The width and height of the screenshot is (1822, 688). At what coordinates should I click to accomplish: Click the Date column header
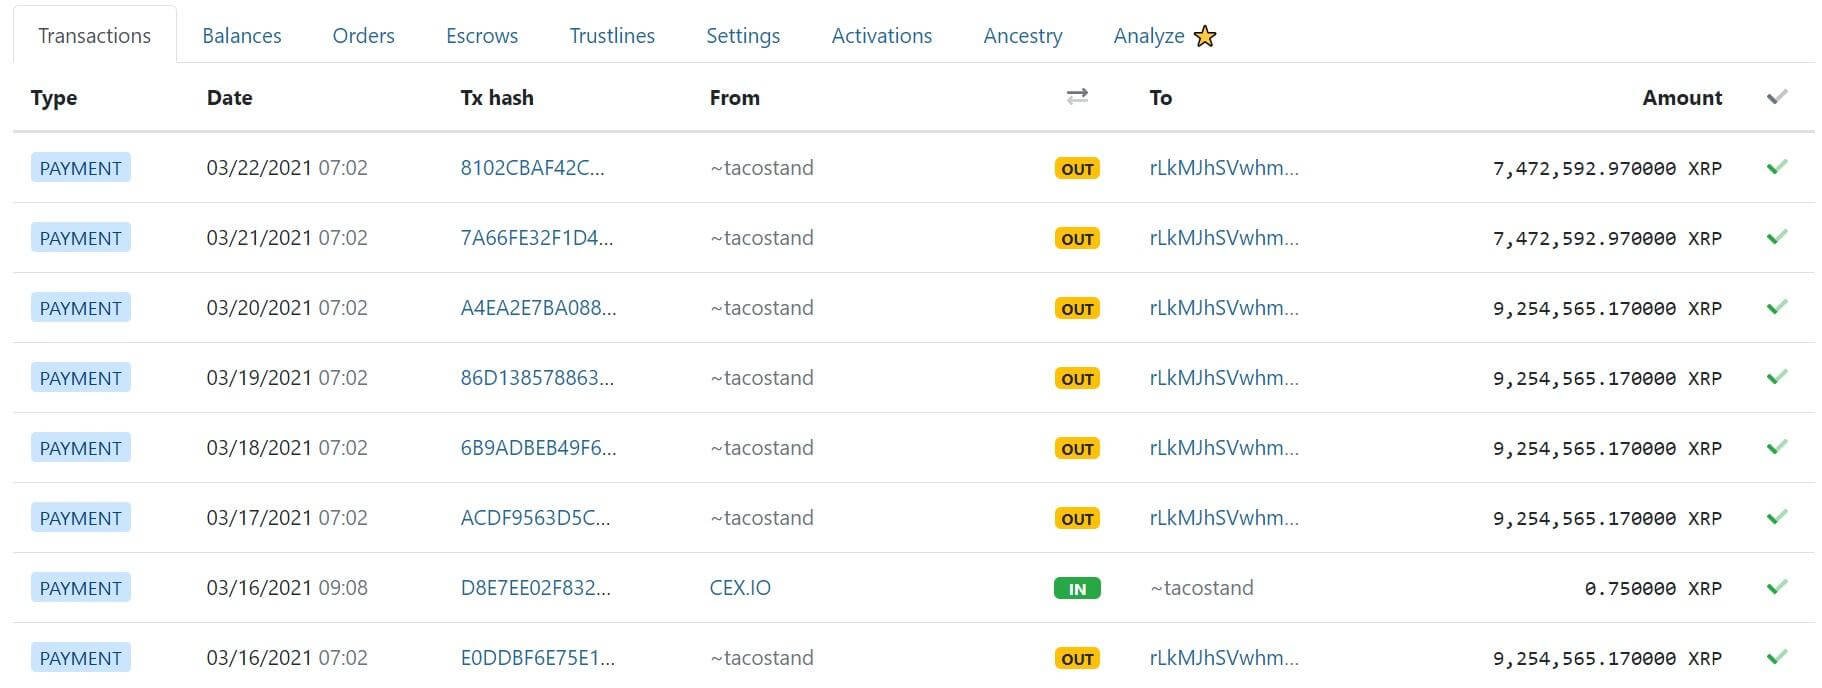(229, 98)
